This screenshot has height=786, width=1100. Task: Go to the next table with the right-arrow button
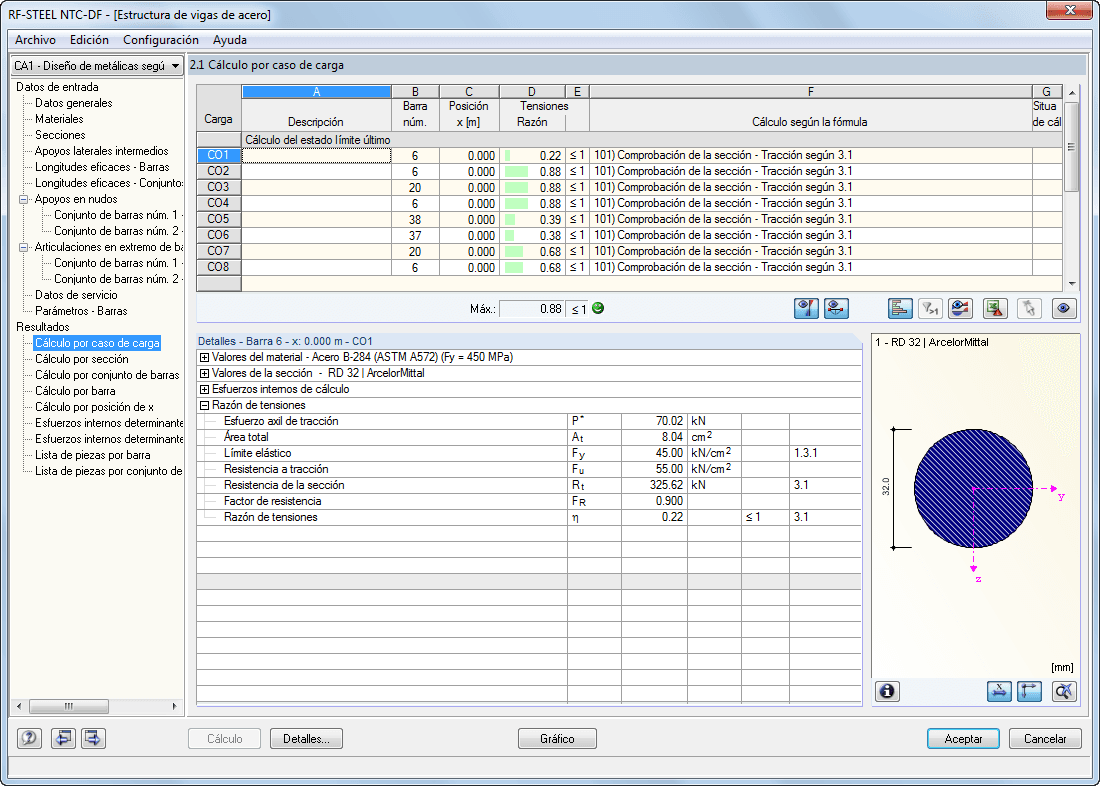tap(93, 738)
